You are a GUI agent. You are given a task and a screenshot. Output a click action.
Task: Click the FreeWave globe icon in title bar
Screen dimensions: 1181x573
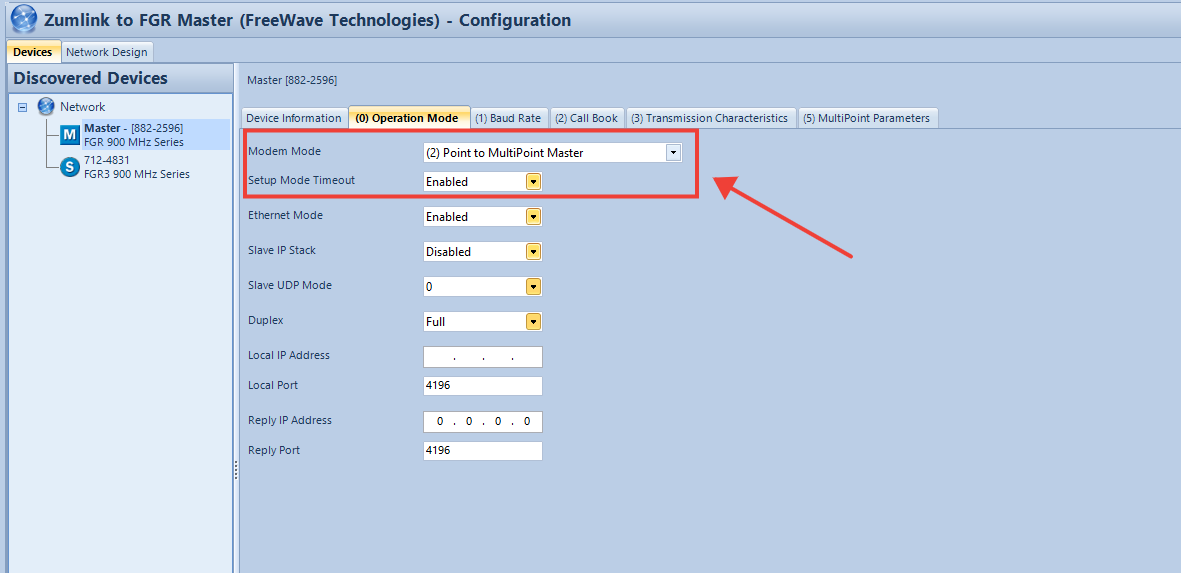click(x=23, y=20)
